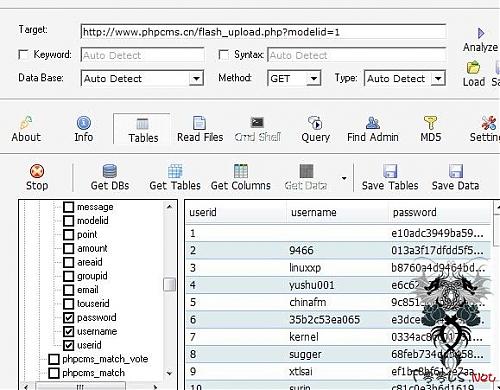Open the Read Files tool
This screenshot has height=390, width=500.
[200, 123]
